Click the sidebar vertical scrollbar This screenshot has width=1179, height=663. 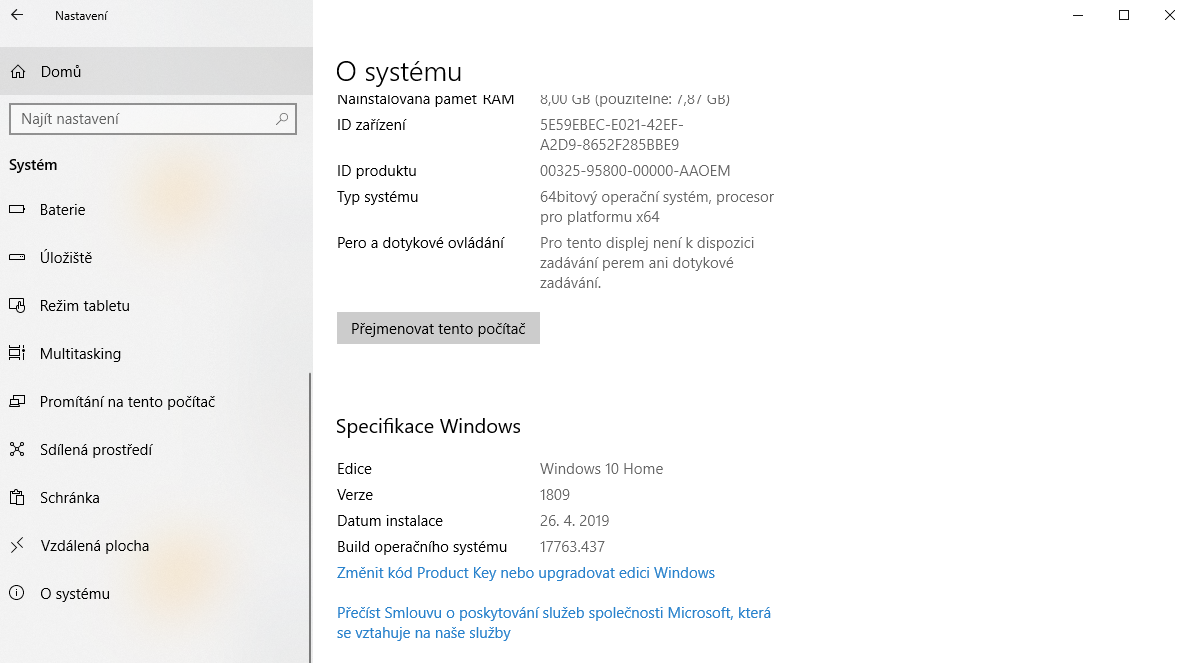point(310,517)
